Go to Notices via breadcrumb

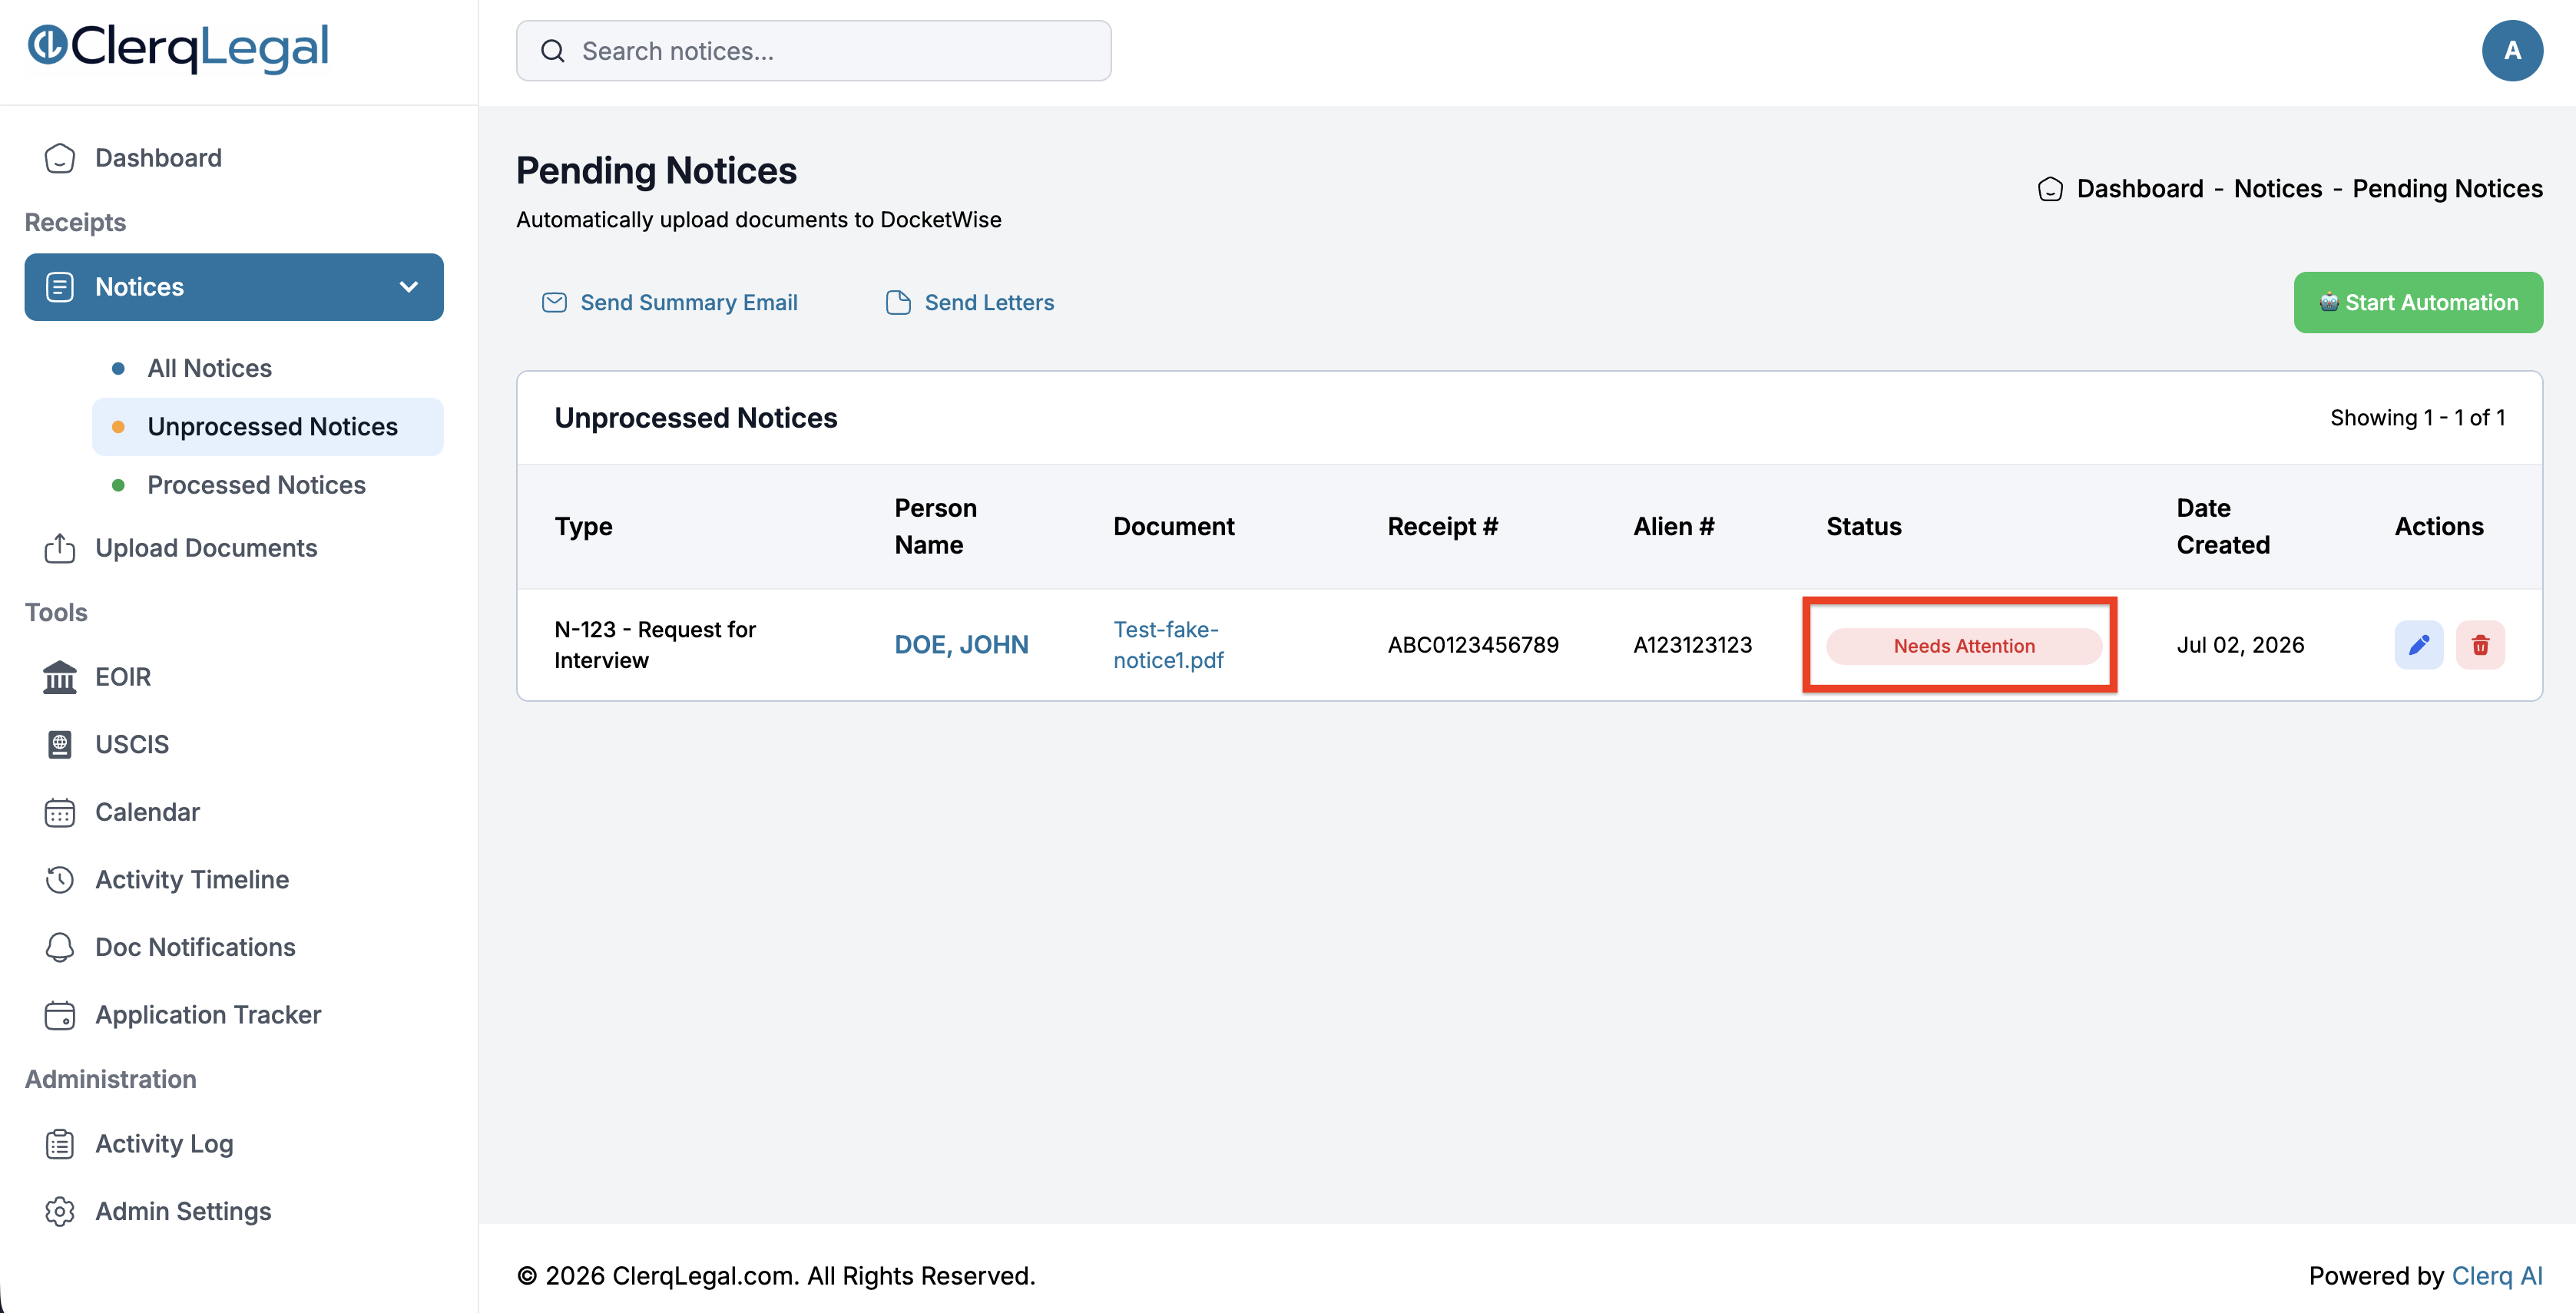2278,189
